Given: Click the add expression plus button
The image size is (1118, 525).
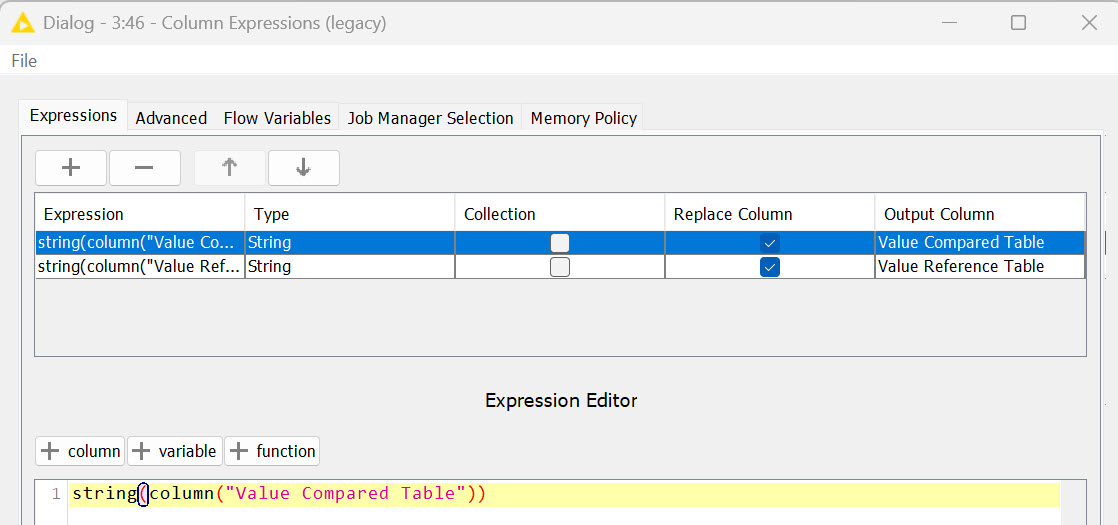Looking at the screenshot, I should [70, 168].
